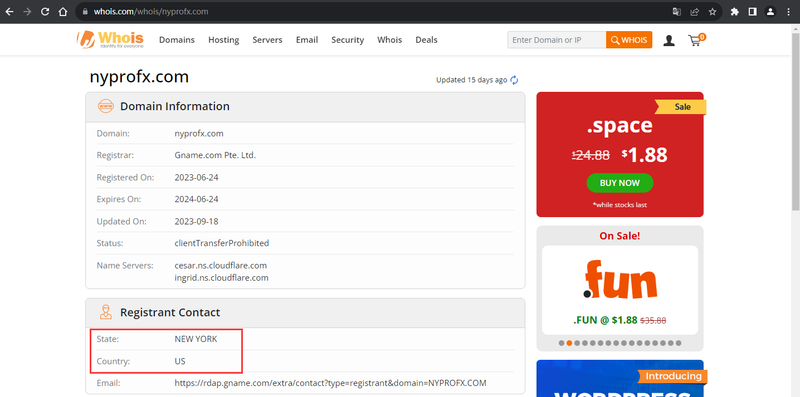Open Security menu

coord(347,40)
